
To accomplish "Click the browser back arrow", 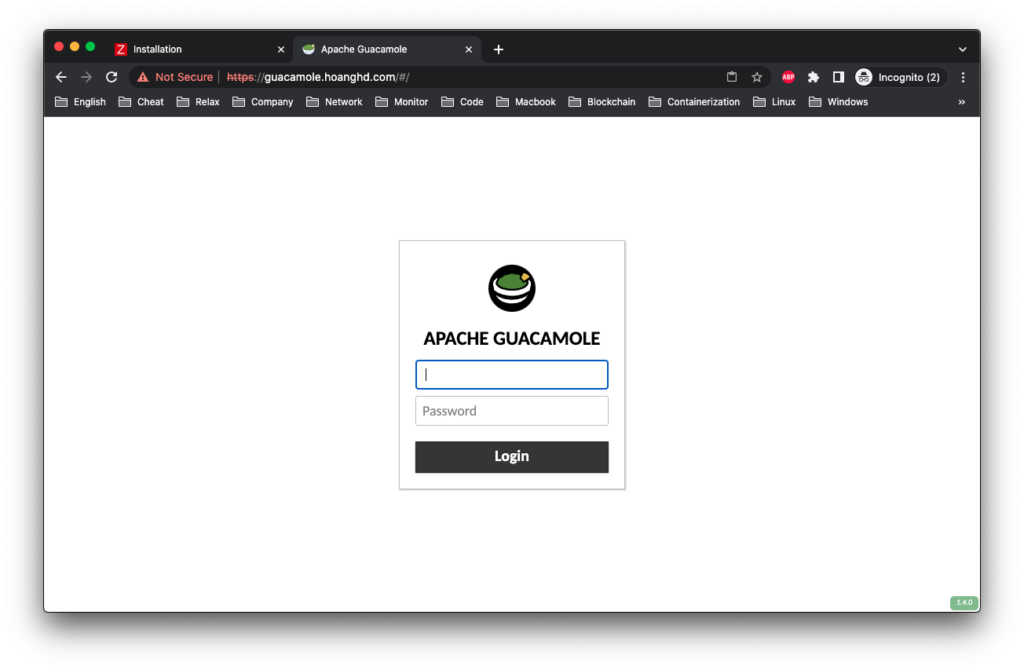I will [x=61, y=77].
